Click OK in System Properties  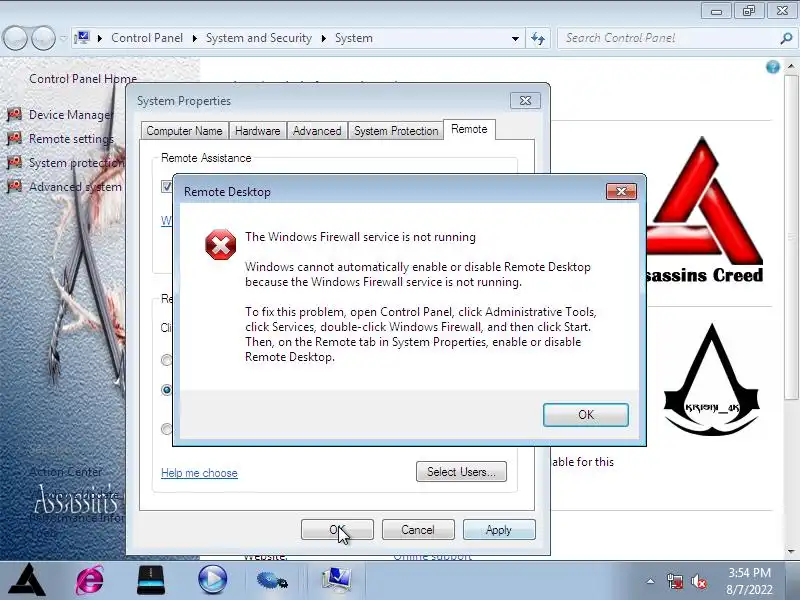(x=337, y=530)
